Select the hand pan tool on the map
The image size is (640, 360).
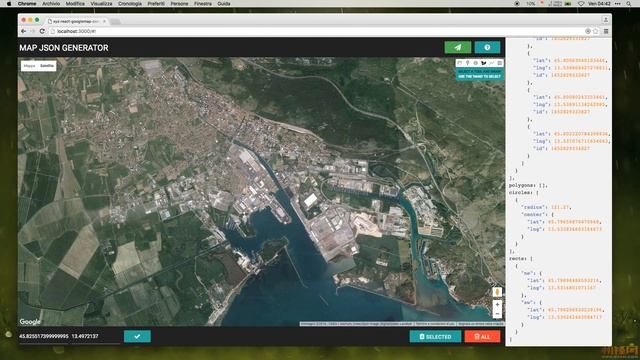(460, 63)
